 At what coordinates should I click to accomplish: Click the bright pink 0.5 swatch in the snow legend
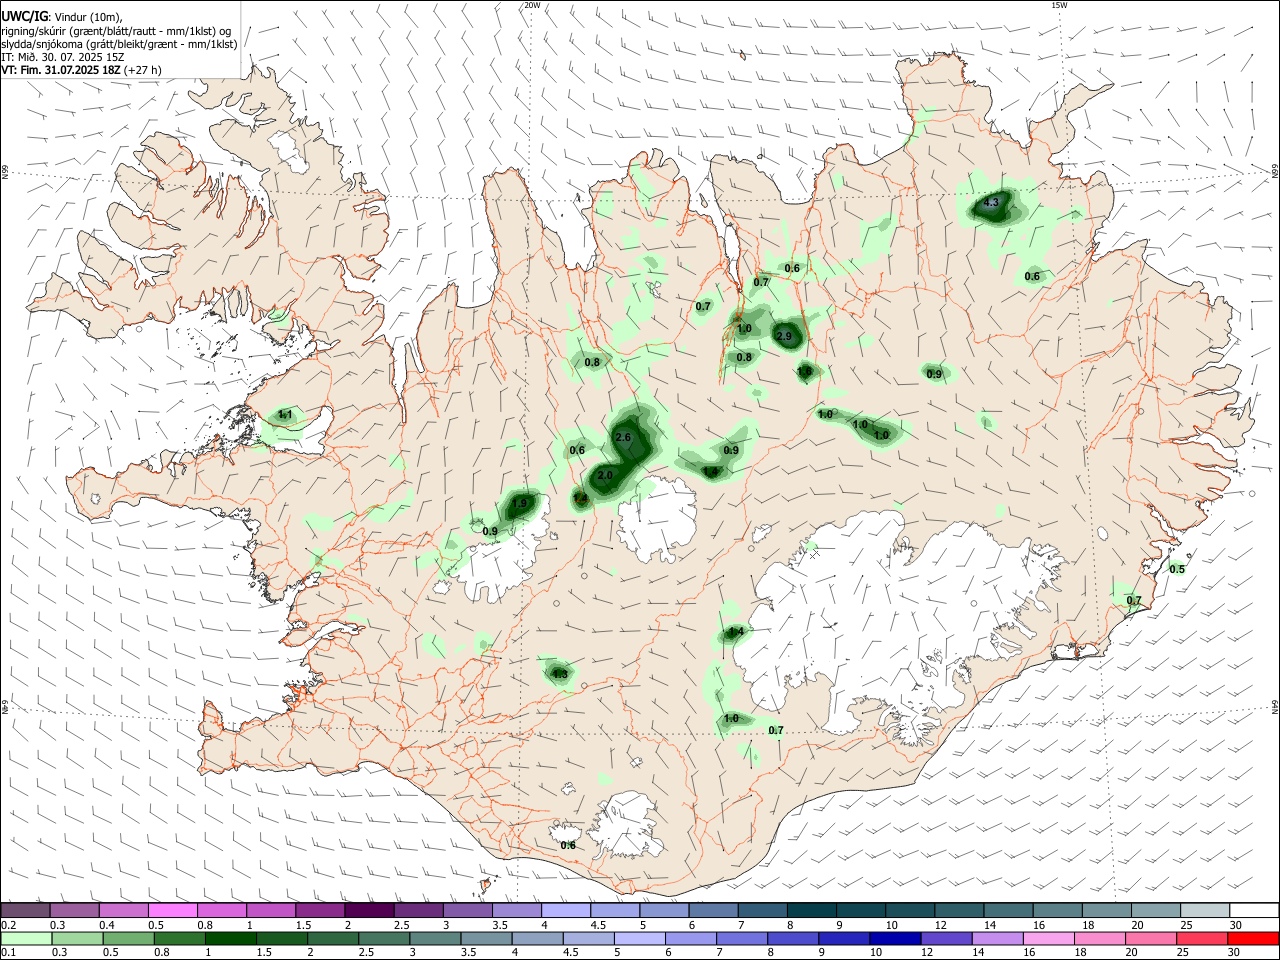[x=172, y=911]
